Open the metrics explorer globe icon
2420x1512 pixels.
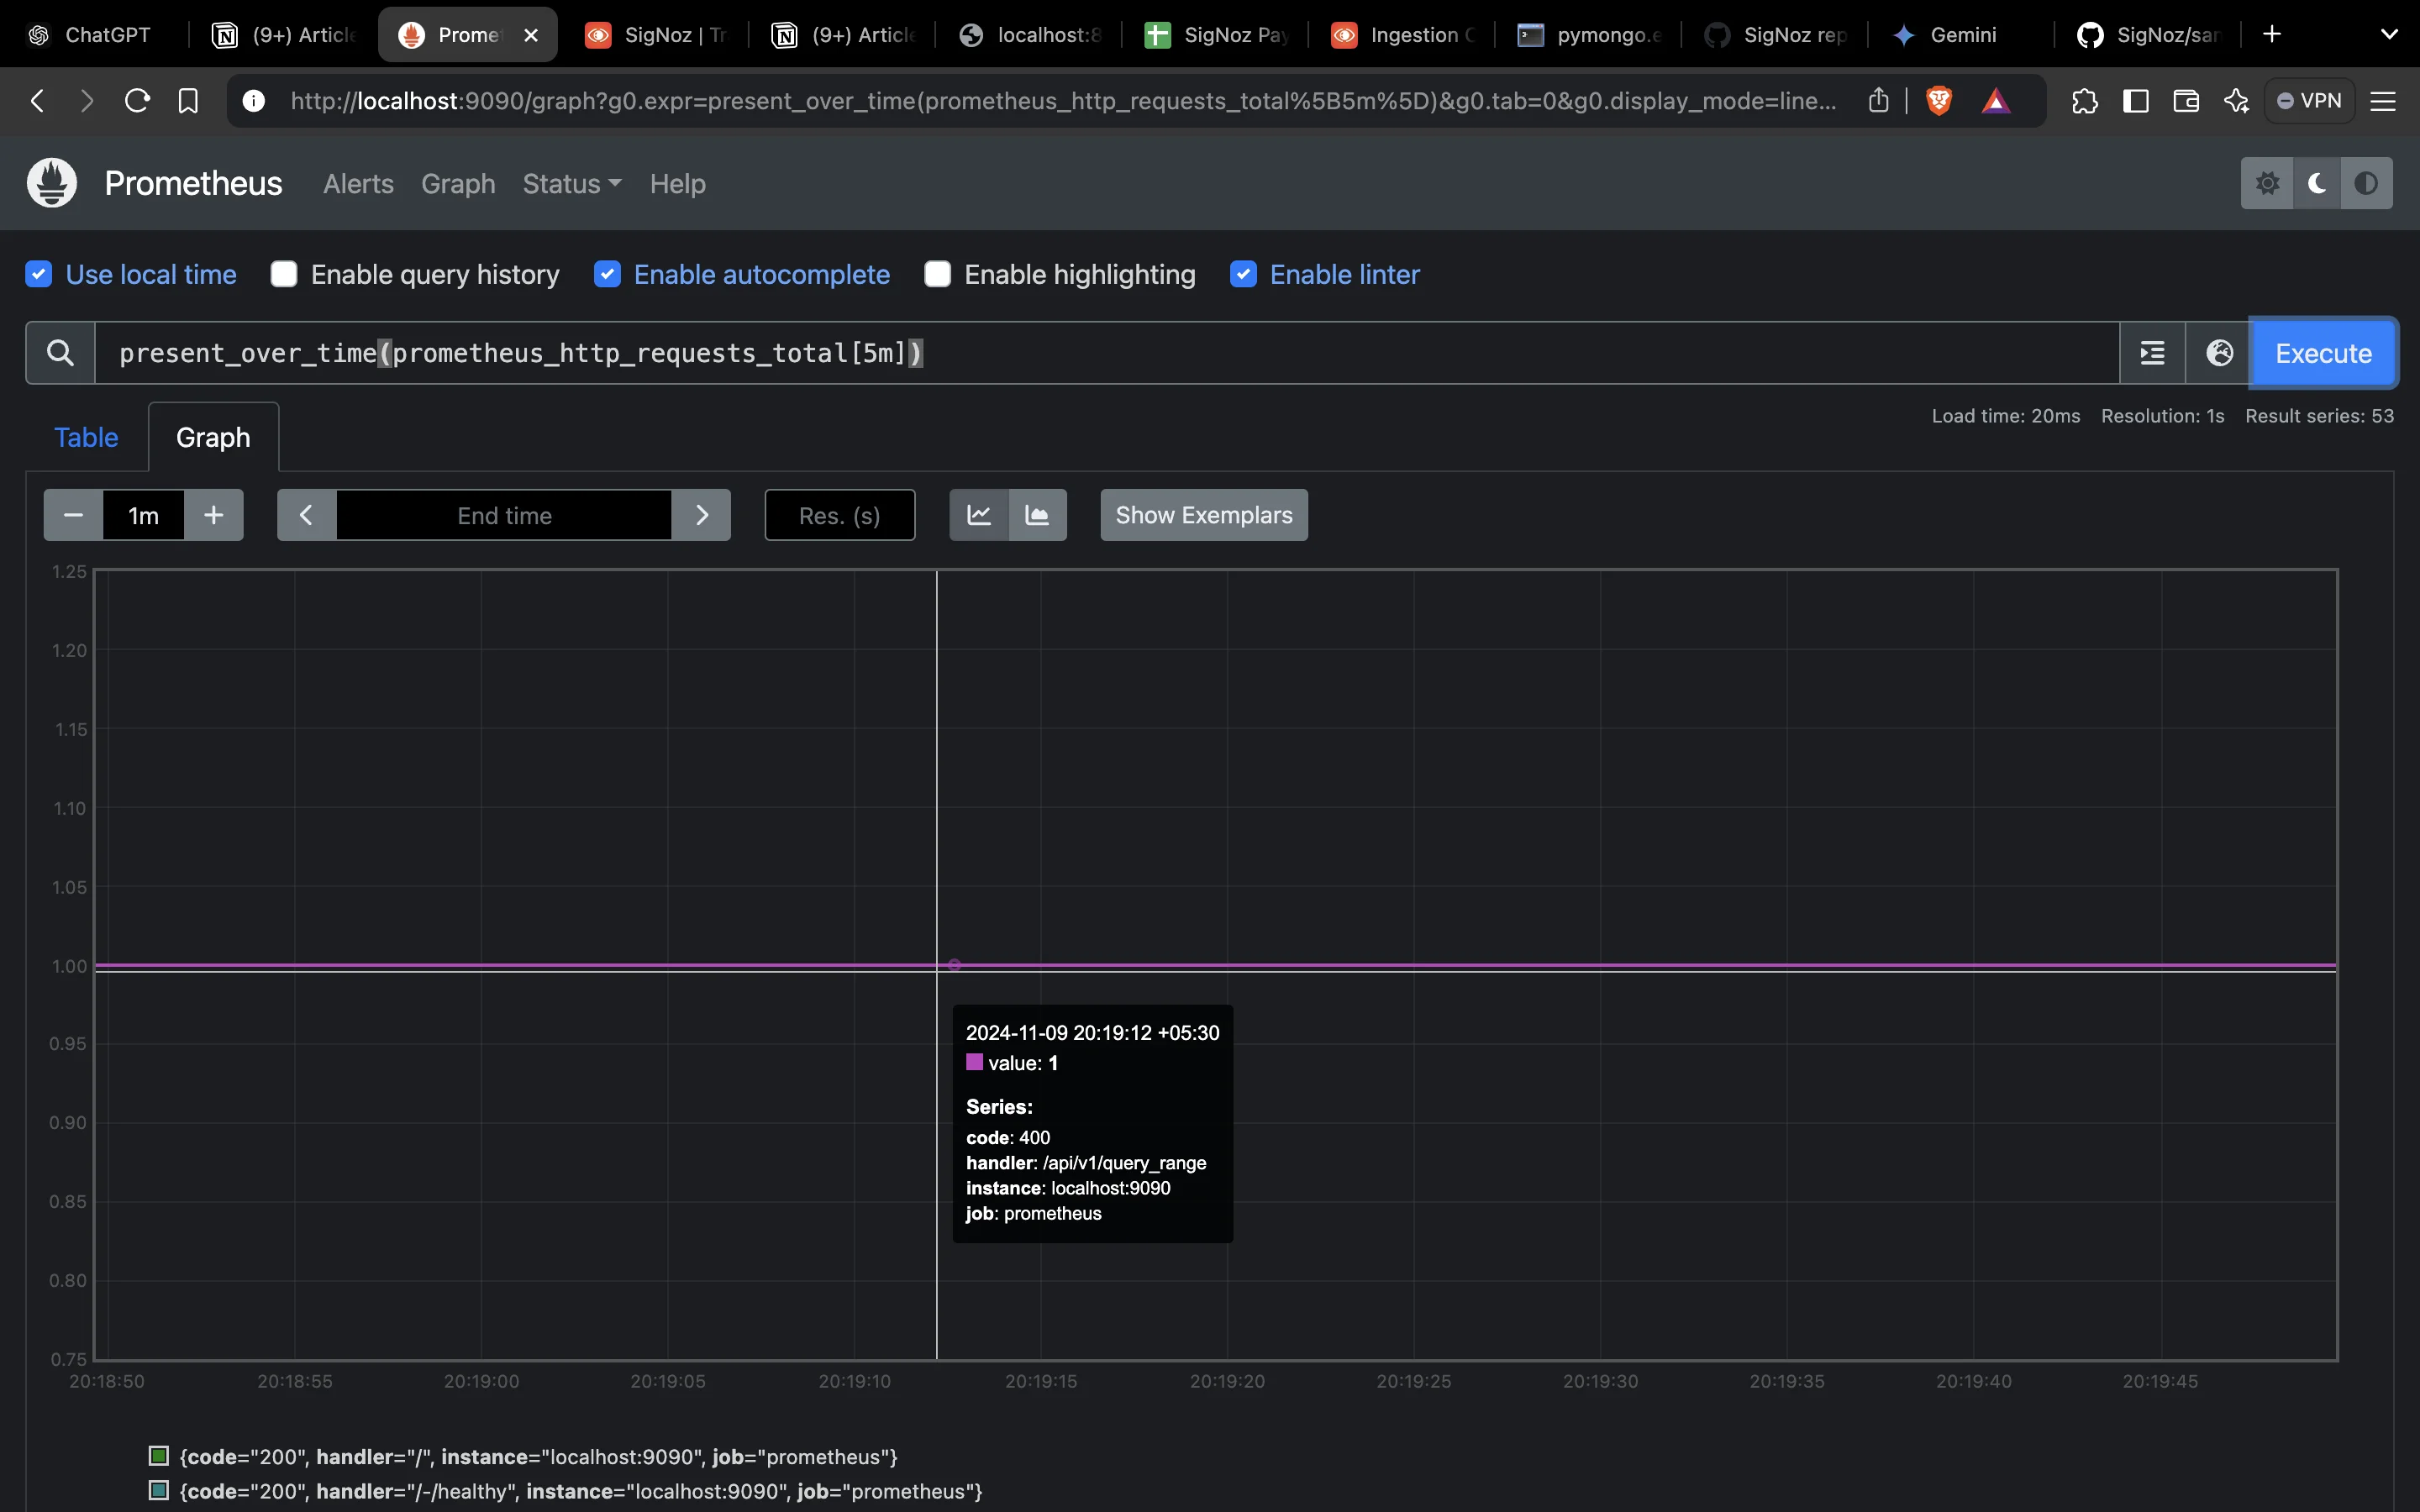[x=2219, y=353]
